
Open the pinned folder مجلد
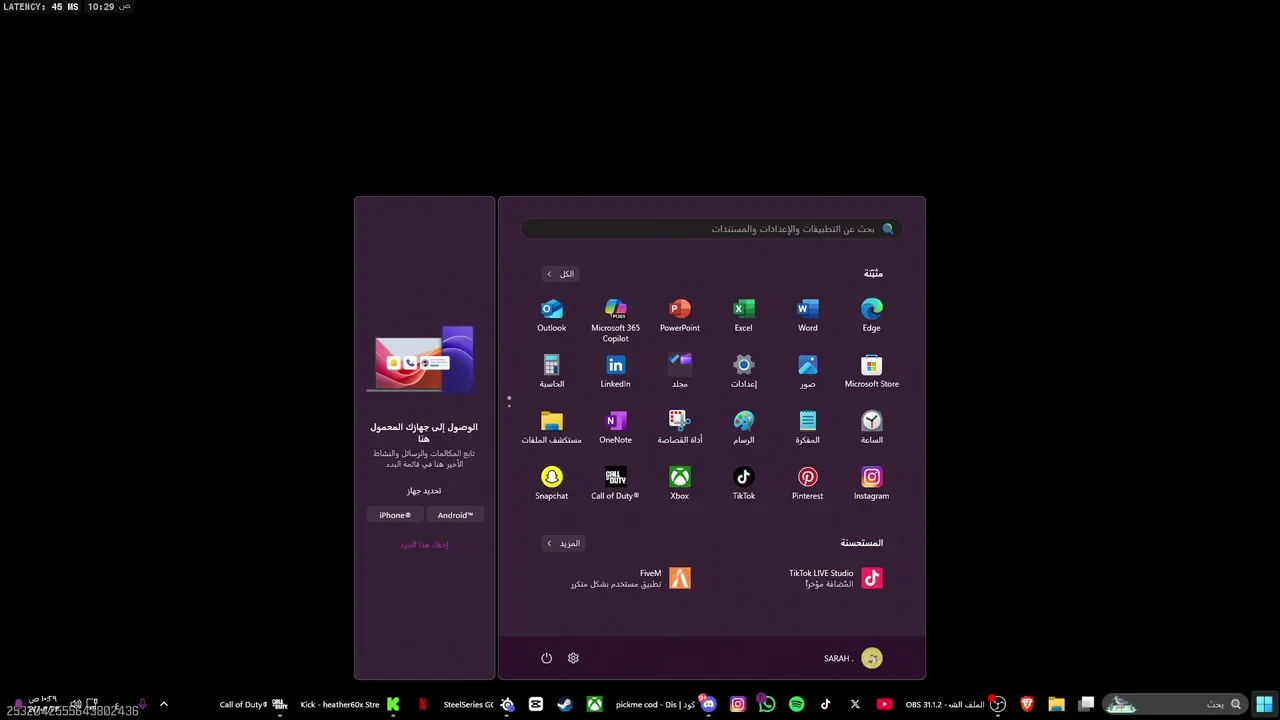click(x=680, y=371)
